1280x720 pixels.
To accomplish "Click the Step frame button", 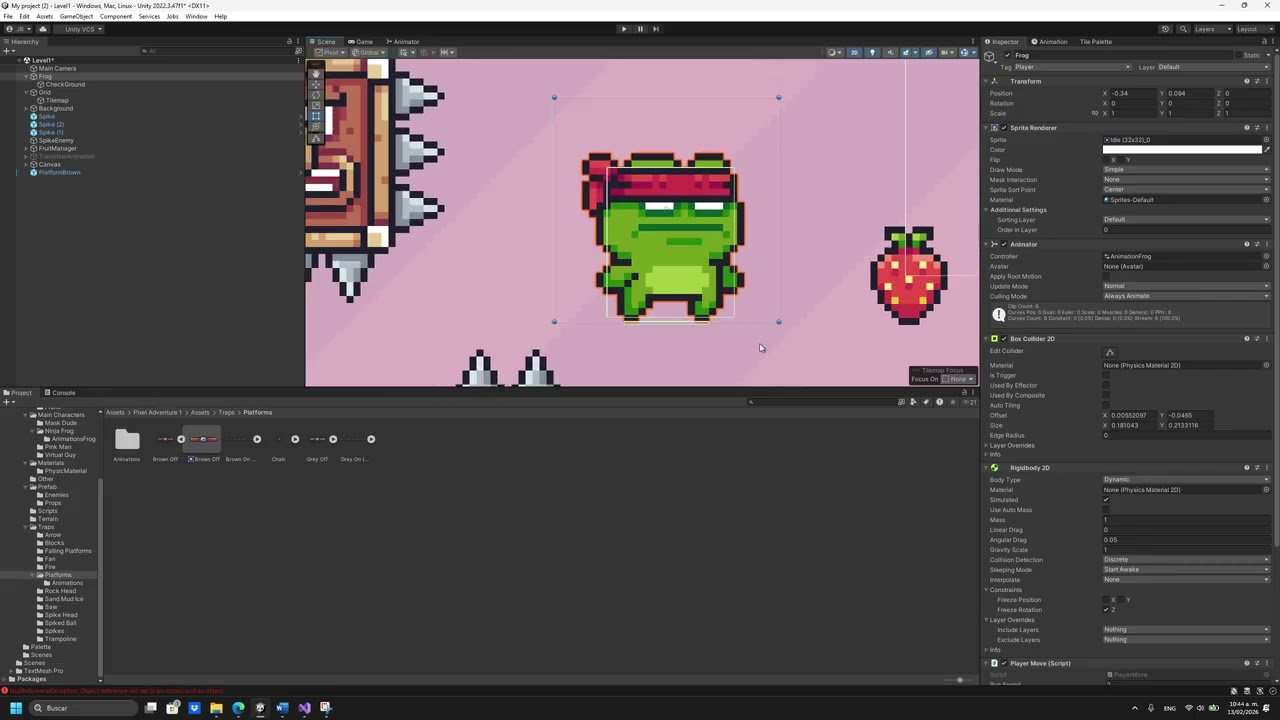I will click(656, 29).
